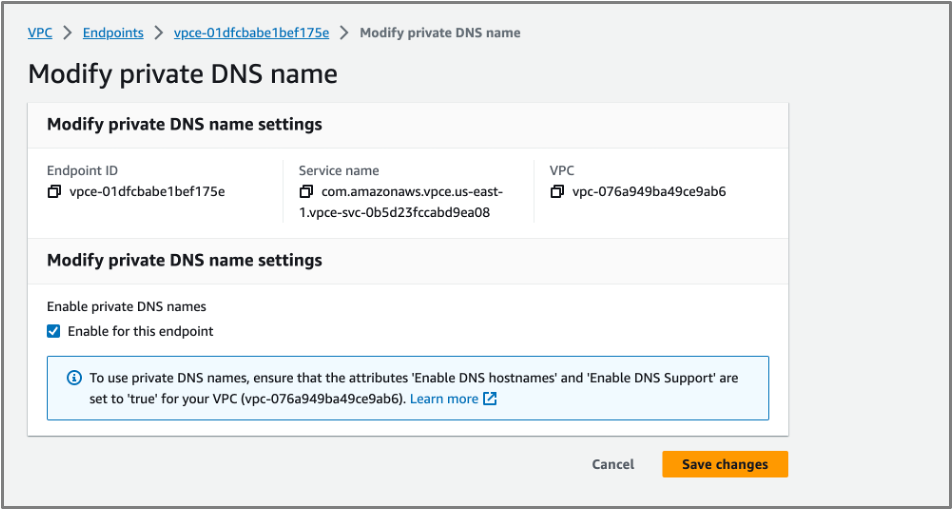Select the vpce-01dfcbabe1bef175e Endpoint ID value text
Viewport: 952px width, 510px height.
click(x=148, y=192)
